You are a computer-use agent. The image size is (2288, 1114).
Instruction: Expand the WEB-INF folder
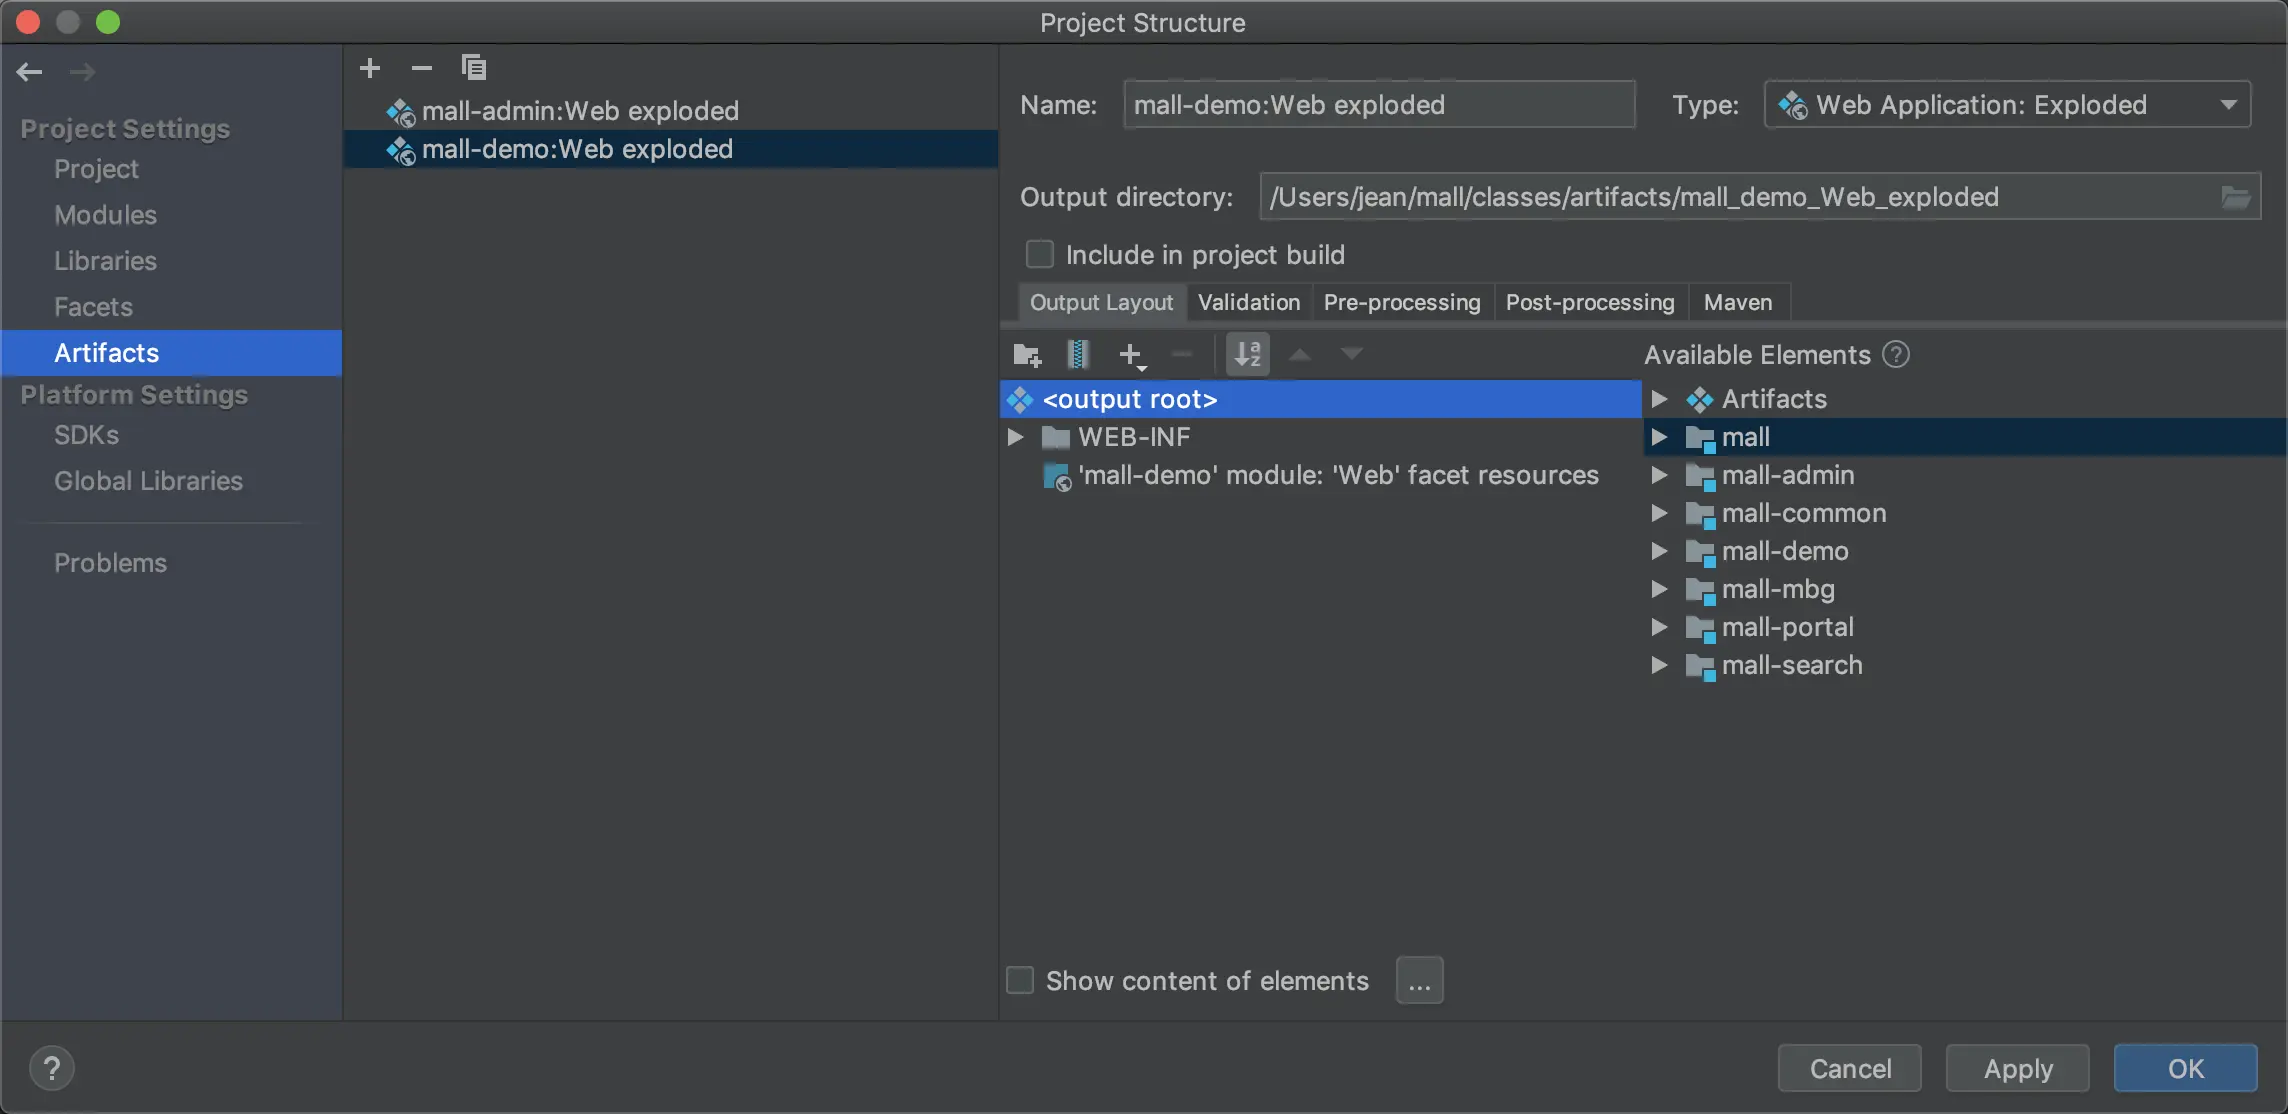coord(1015,437)
